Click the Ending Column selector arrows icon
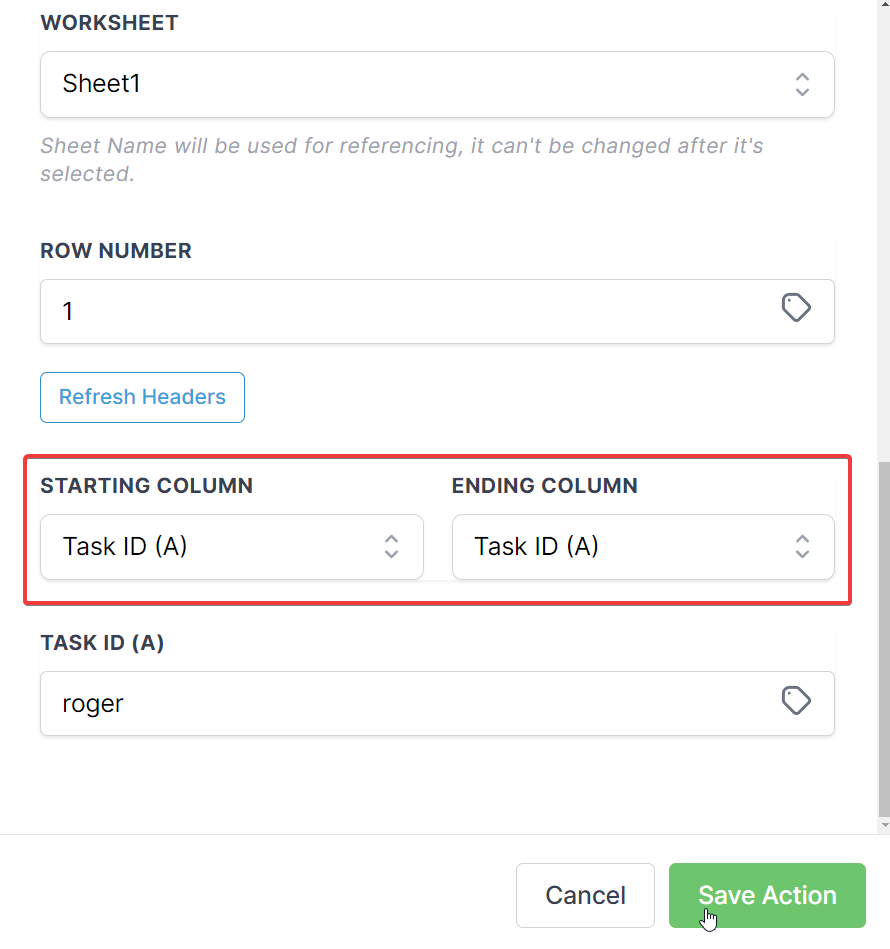The width and height of the screenshot is (890, 949). pos(802,546)
